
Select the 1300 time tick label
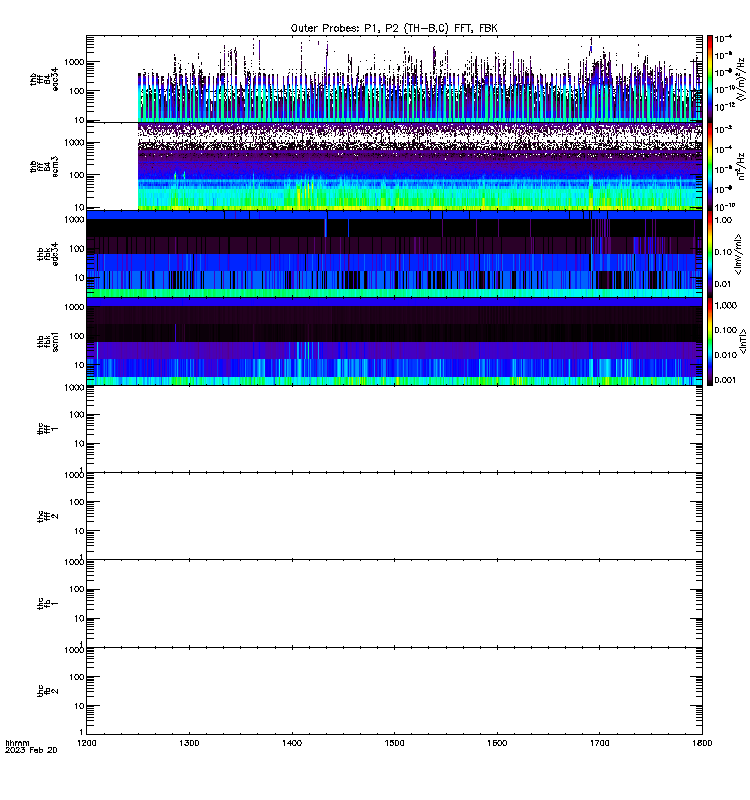[x=189, y=743]
